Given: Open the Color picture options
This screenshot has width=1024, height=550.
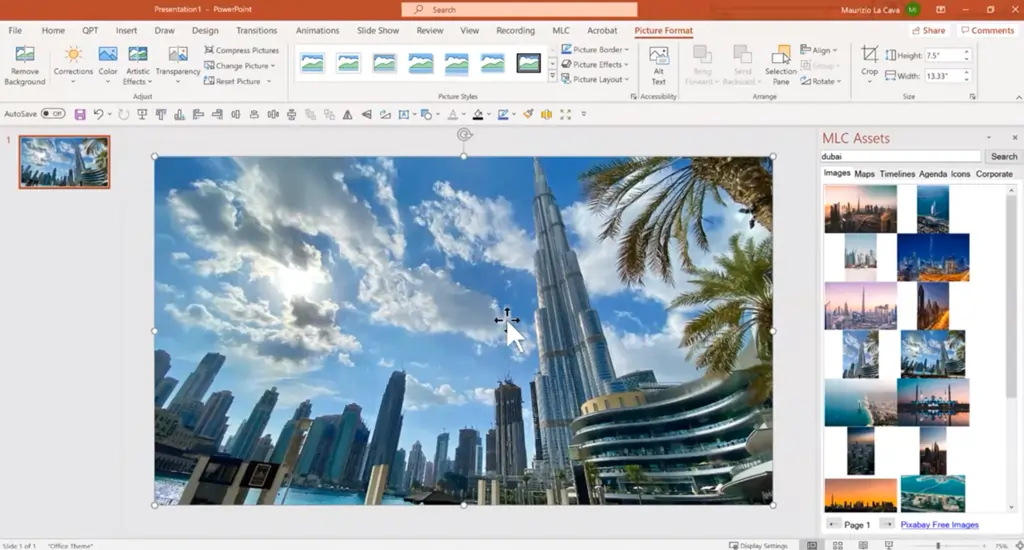Looking at the screenshot, I should pos(108,64).
